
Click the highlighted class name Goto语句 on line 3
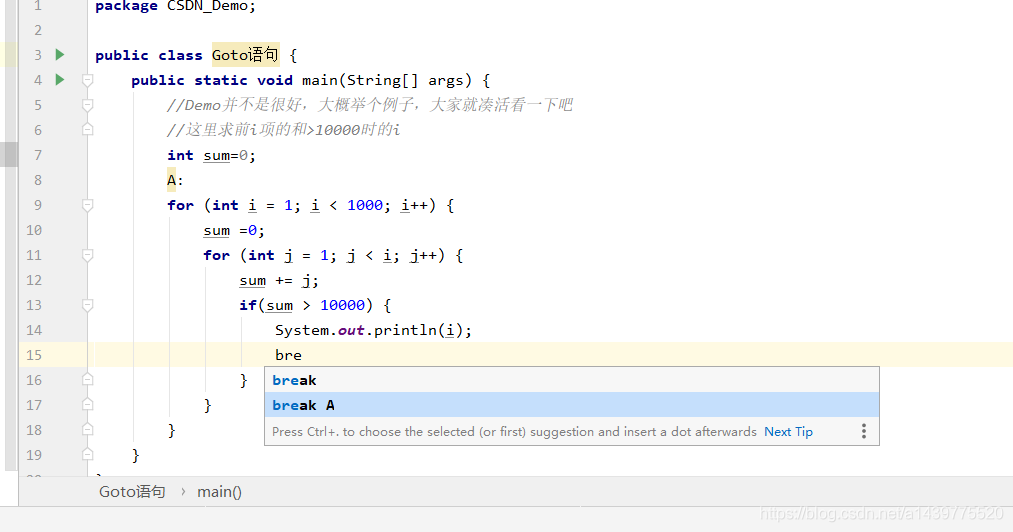(x=245, y=55)
